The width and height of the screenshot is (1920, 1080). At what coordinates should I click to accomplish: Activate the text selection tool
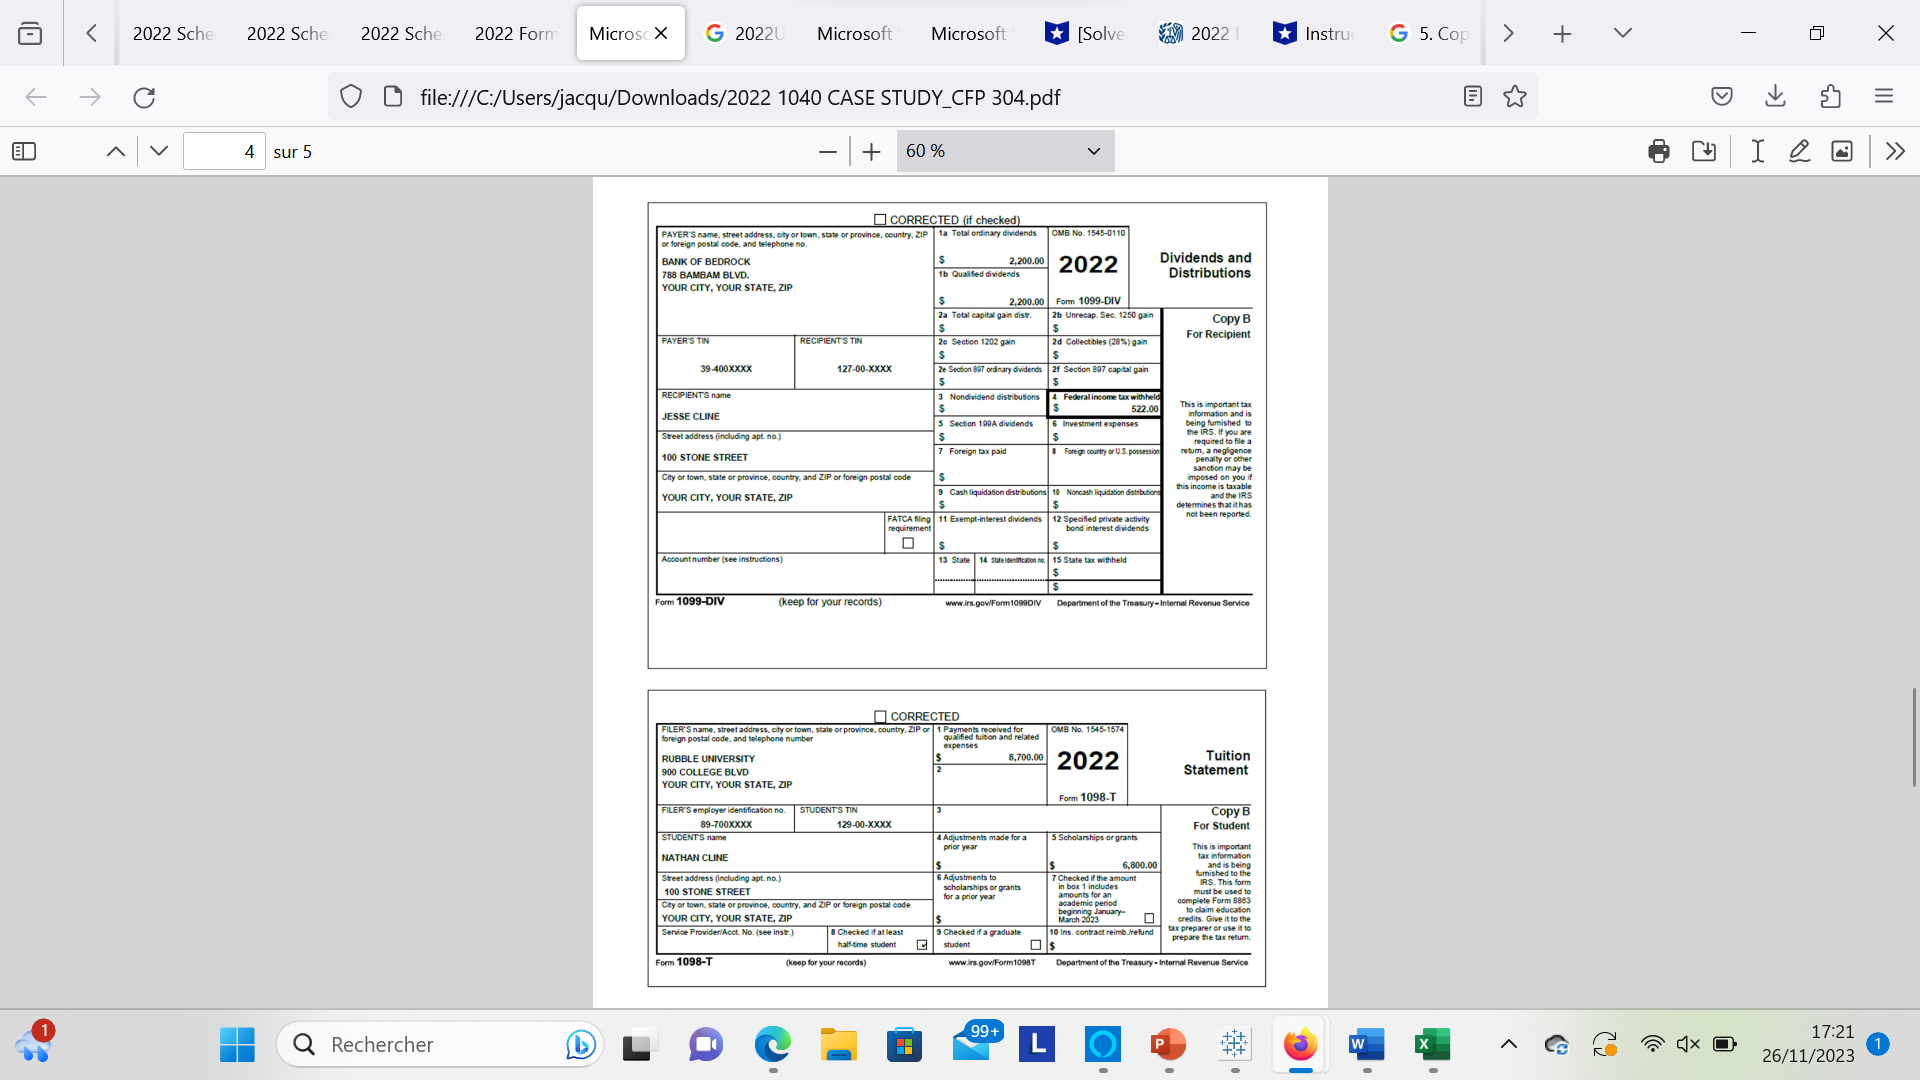click(x=1757, y=151)
